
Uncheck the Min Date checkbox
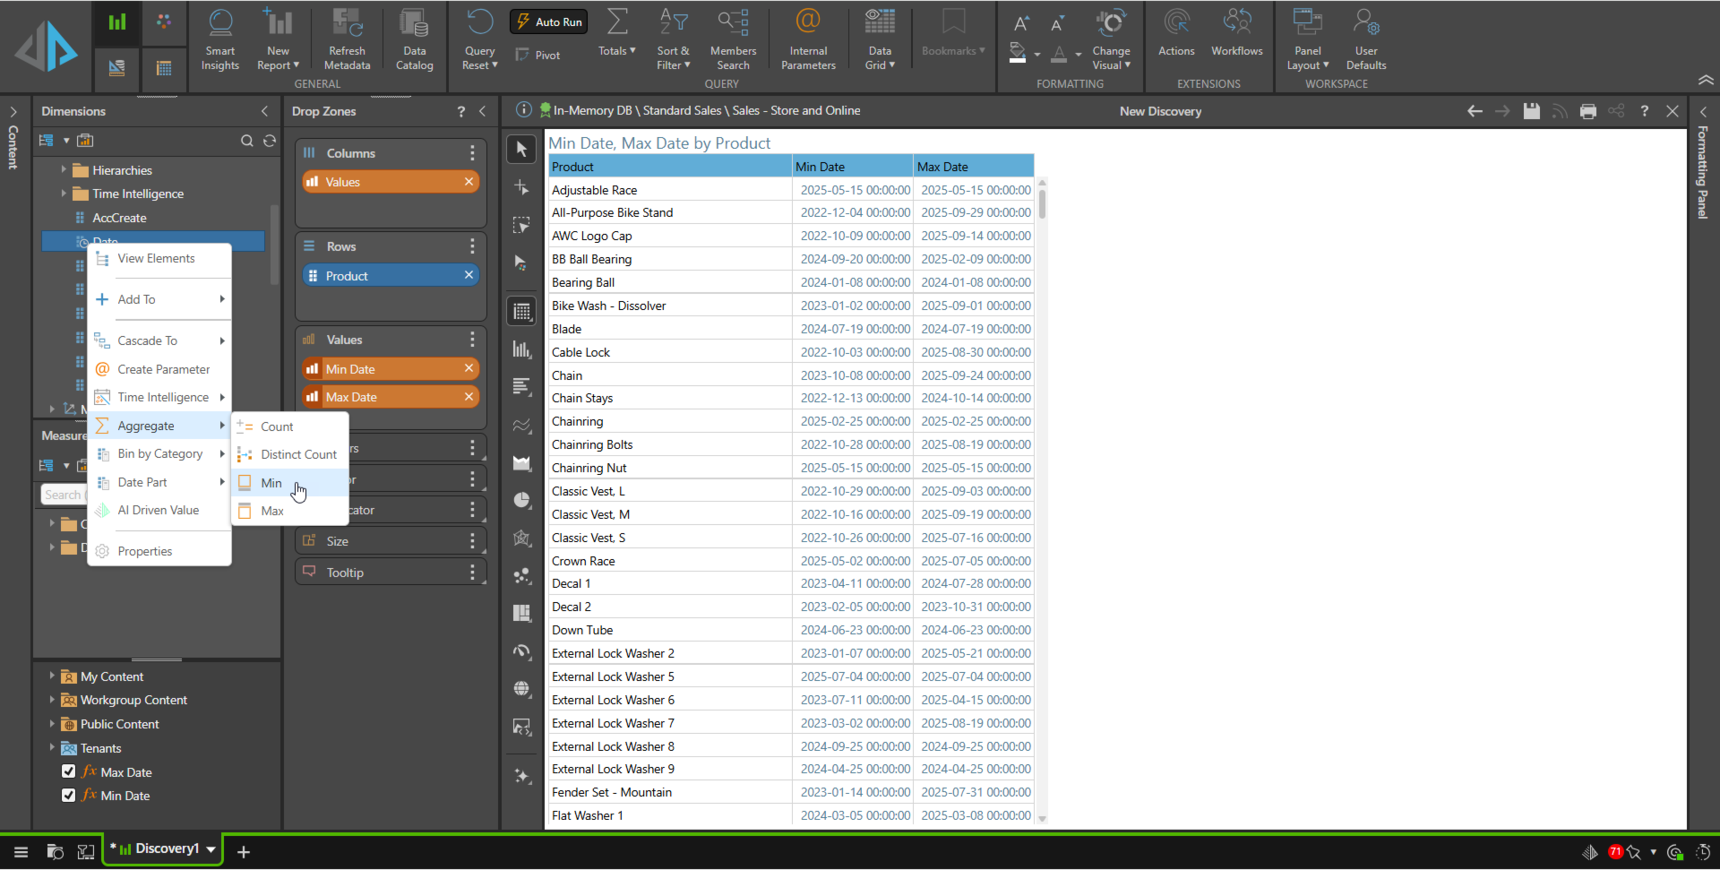click(x=69, y=796)
